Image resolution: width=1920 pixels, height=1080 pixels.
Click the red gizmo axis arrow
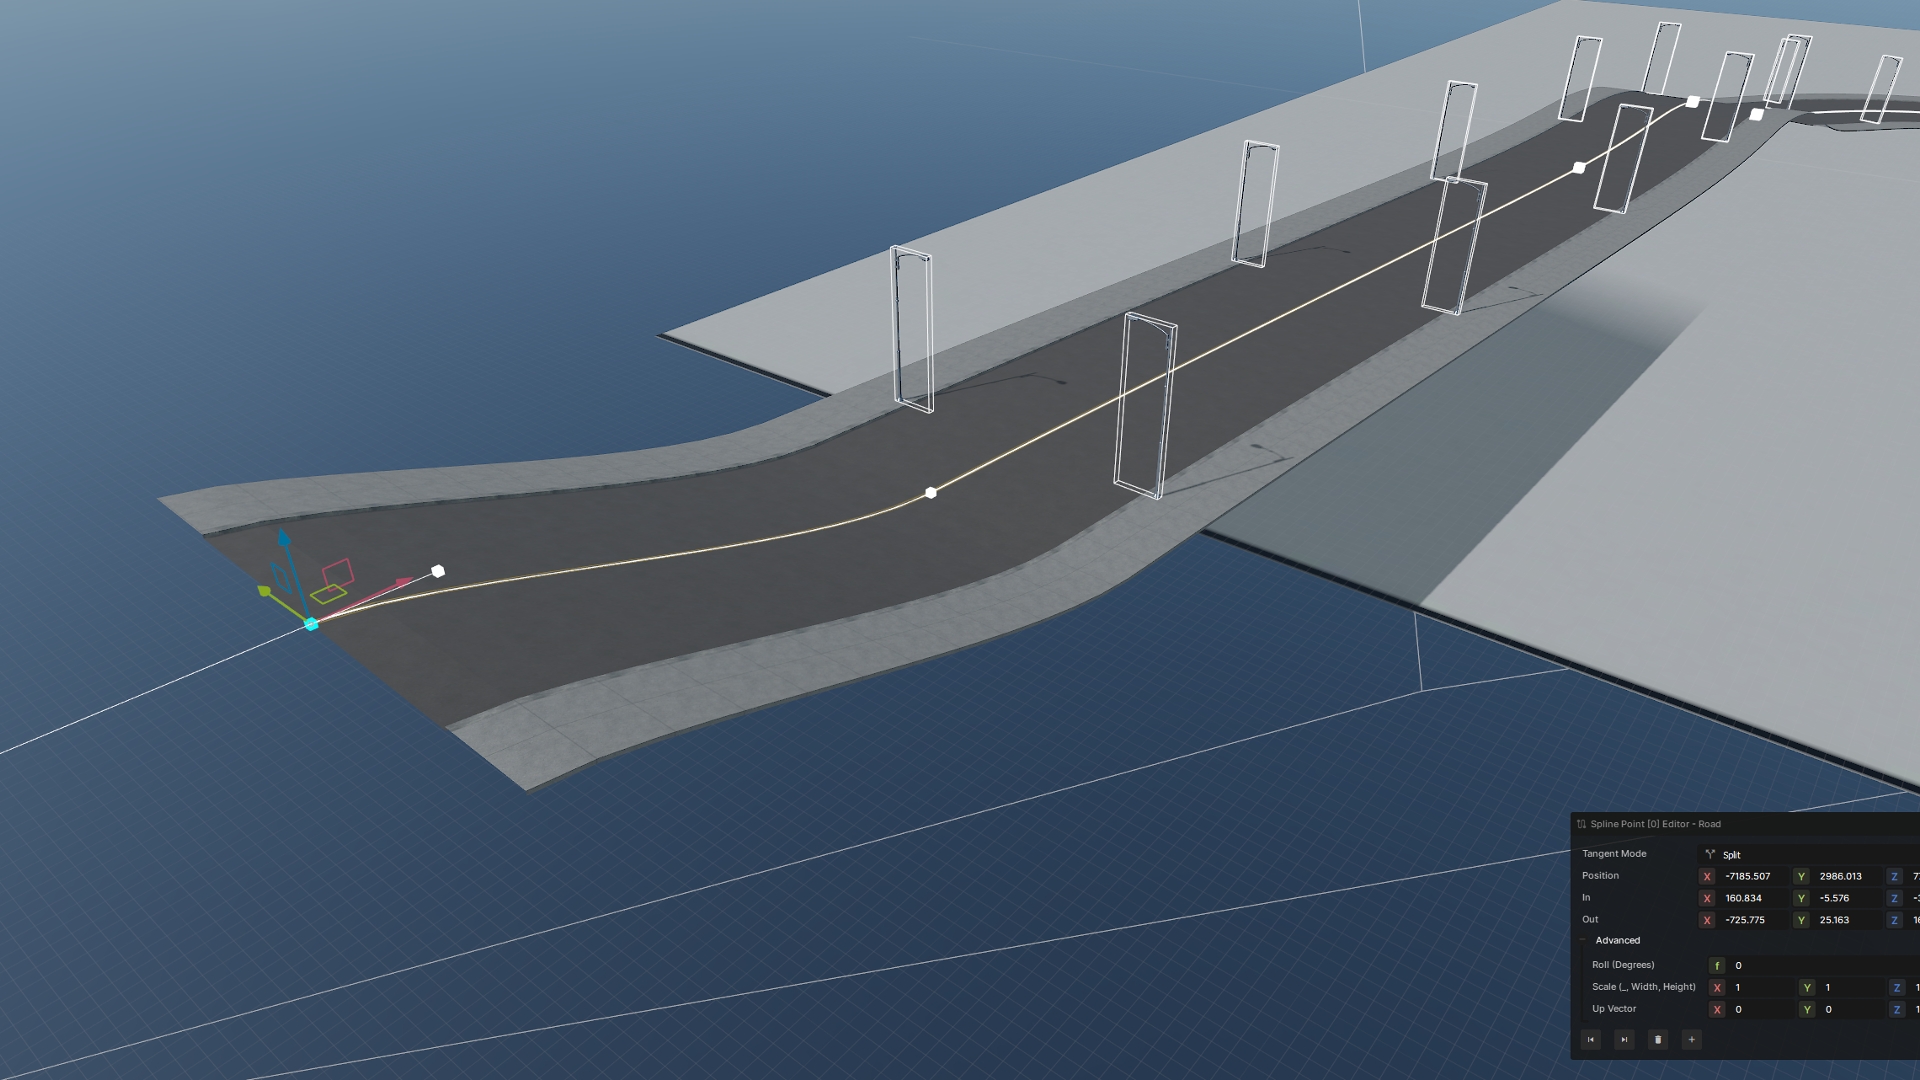(x=403, y=581)
